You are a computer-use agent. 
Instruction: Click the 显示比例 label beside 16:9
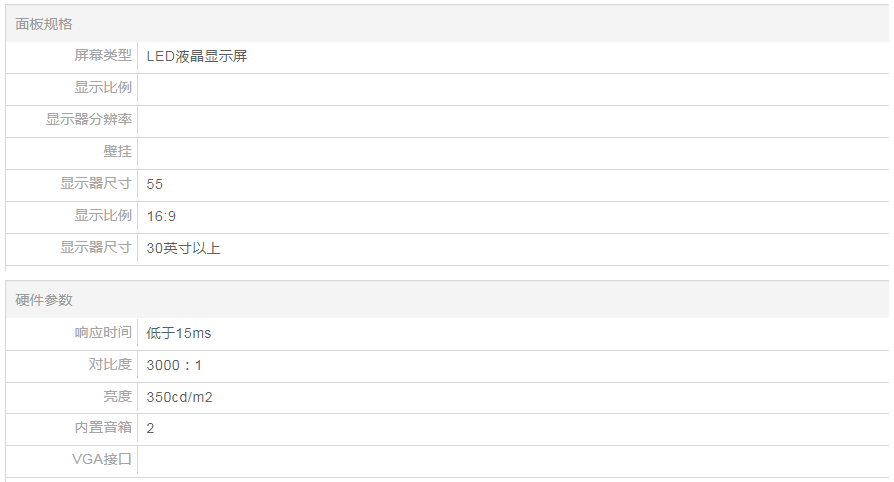[x=103, y=216]
